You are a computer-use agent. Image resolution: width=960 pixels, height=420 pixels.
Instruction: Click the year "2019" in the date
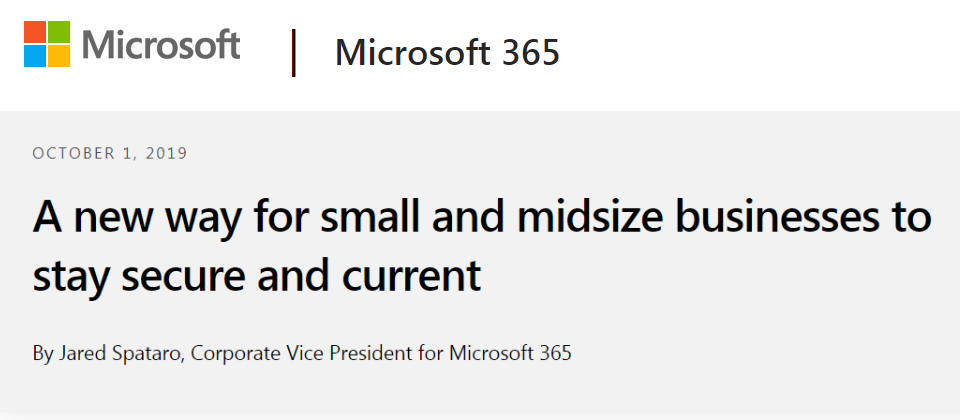pyautogui.click(x=166, y=153)
